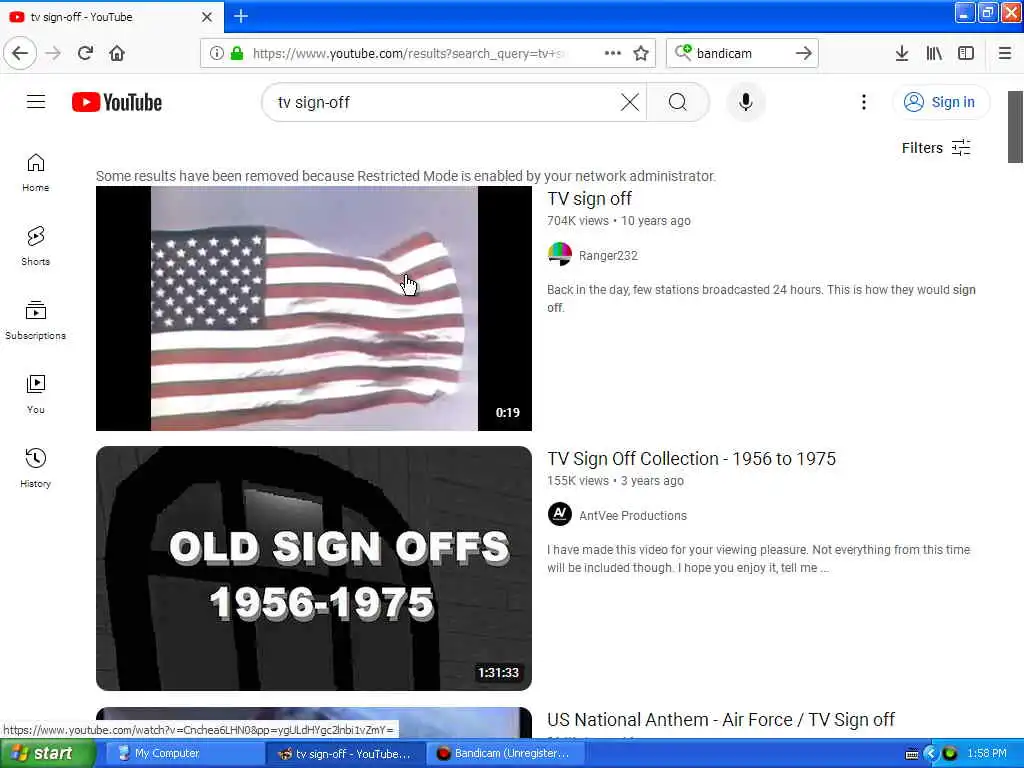Click the green padlock security icon

237,53
